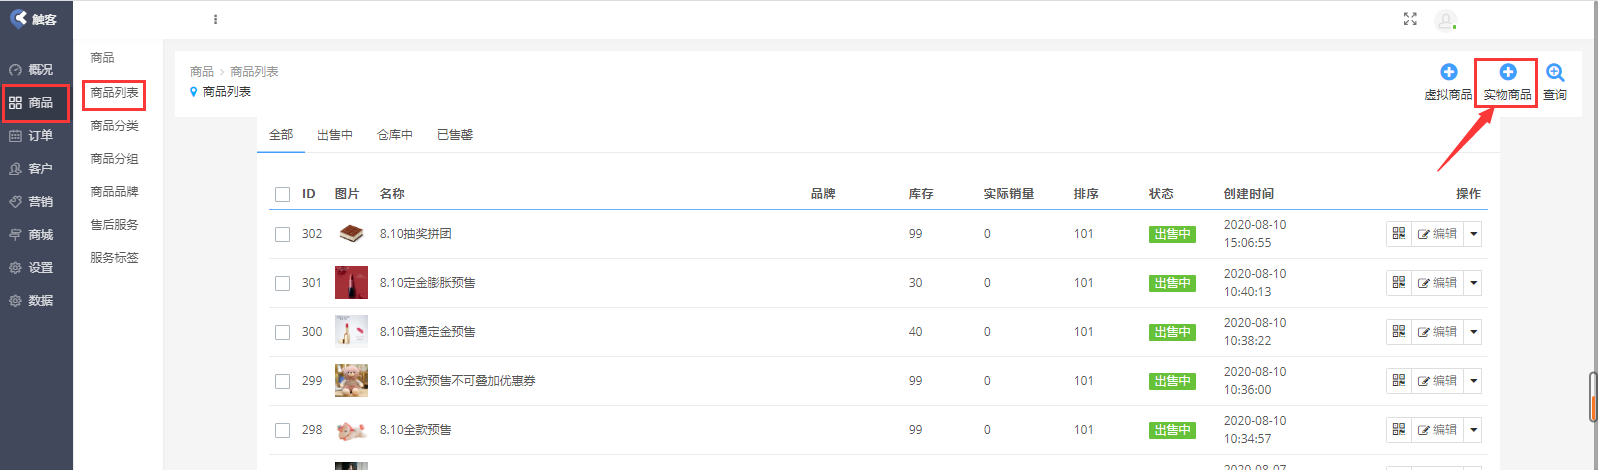Add a 虚拟商品 virtual product
This screenshot has height=470, width=1598.
pos(1448,81)
